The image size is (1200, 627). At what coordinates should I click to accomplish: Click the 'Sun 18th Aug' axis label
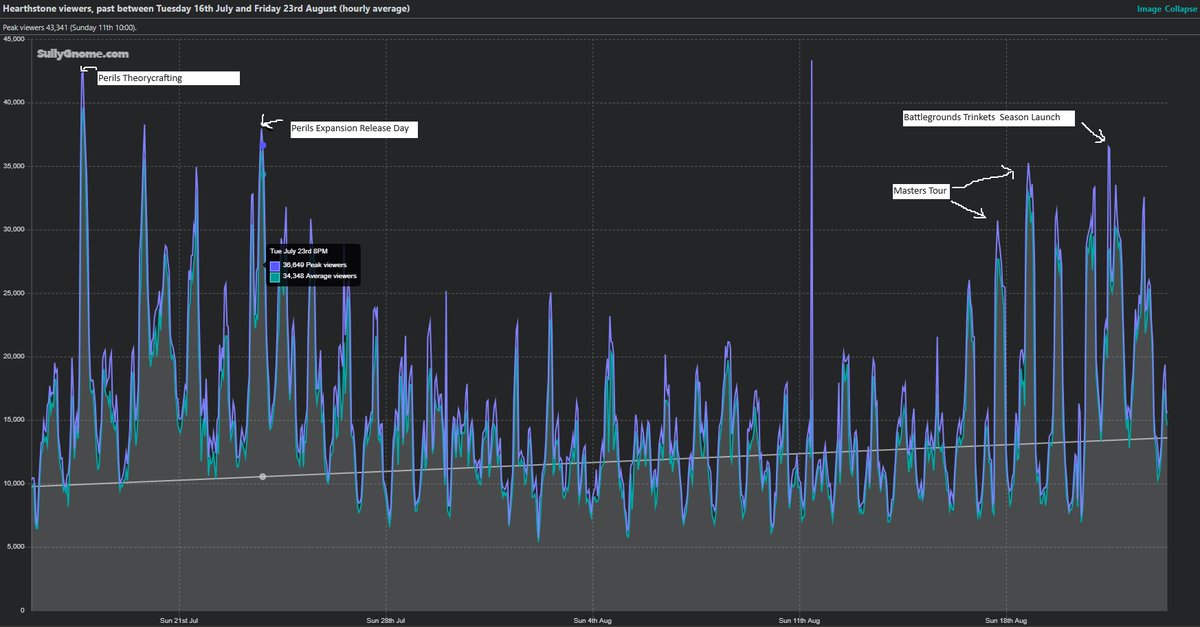[1005, 620]
